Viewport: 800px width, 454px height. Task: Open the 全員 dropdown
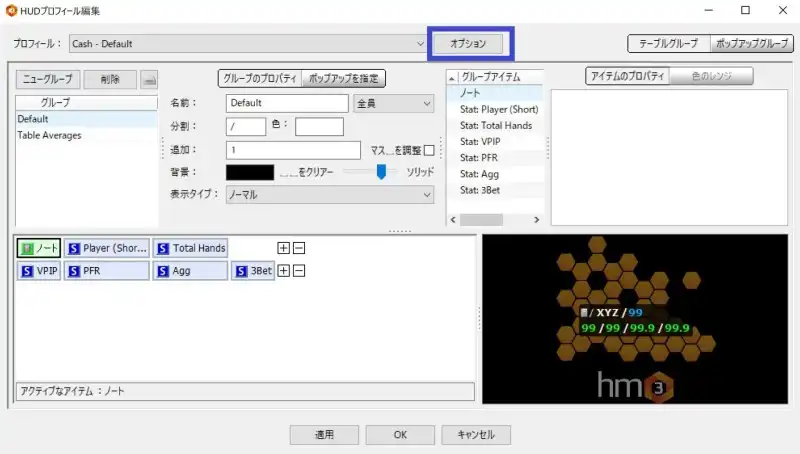point(392,103)
